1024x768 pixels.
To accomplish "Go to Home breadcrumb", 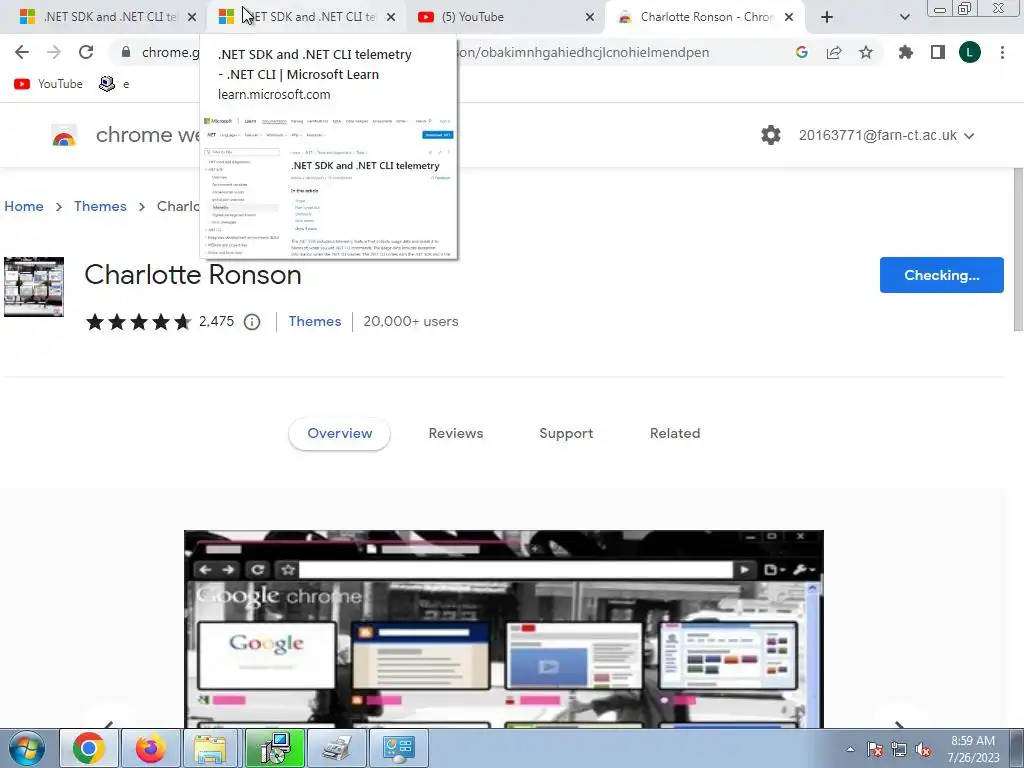I will (x=24, y=206).
